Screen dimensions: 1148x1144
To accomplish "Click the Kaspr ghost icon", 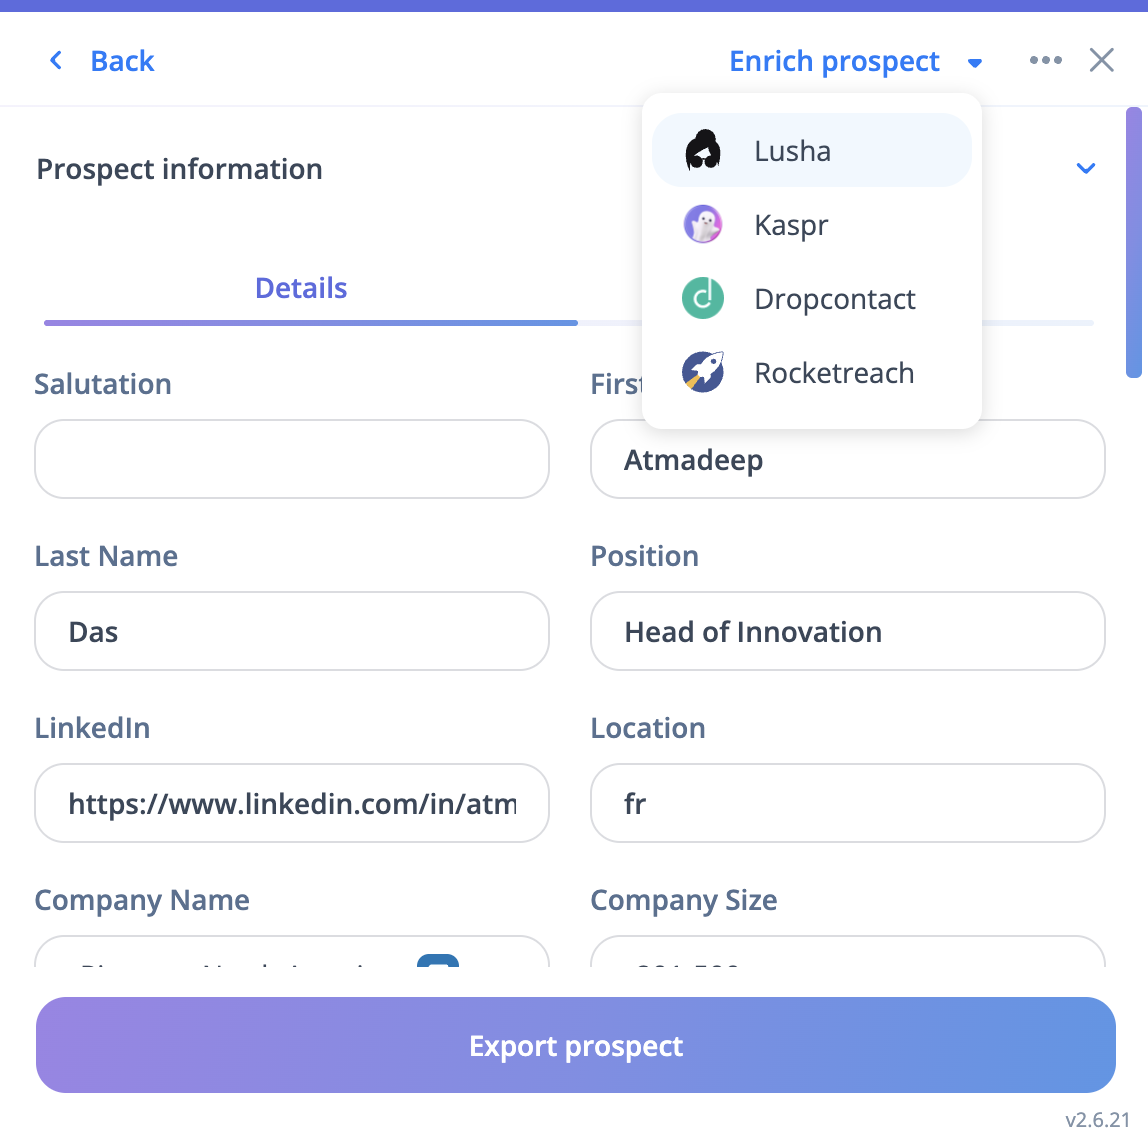I will [x=703, y=225].
